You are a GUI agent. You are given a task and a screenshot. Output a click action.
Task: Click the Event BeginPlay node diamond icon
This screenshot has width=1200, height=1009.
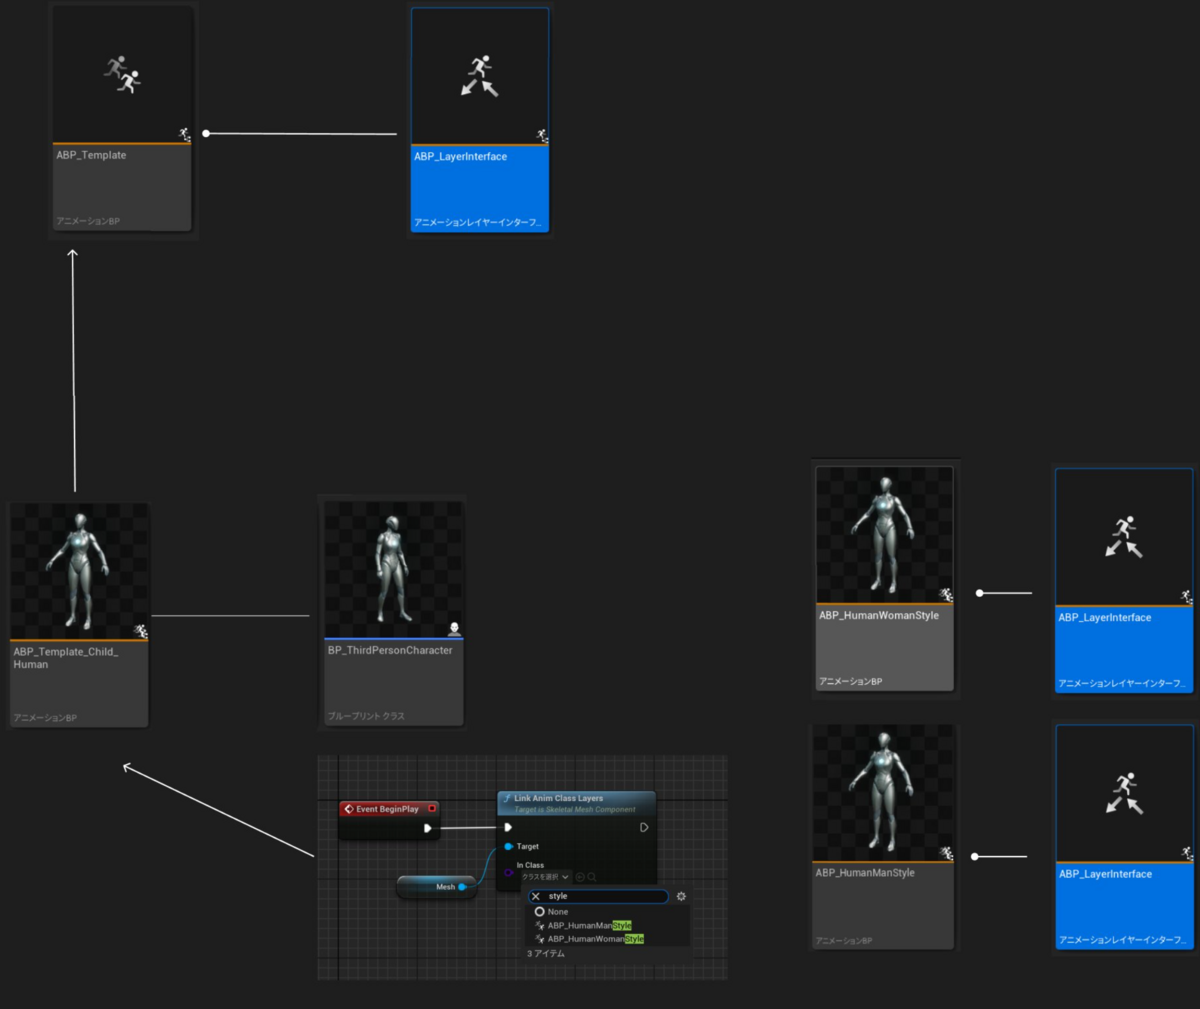pos(351,808)
